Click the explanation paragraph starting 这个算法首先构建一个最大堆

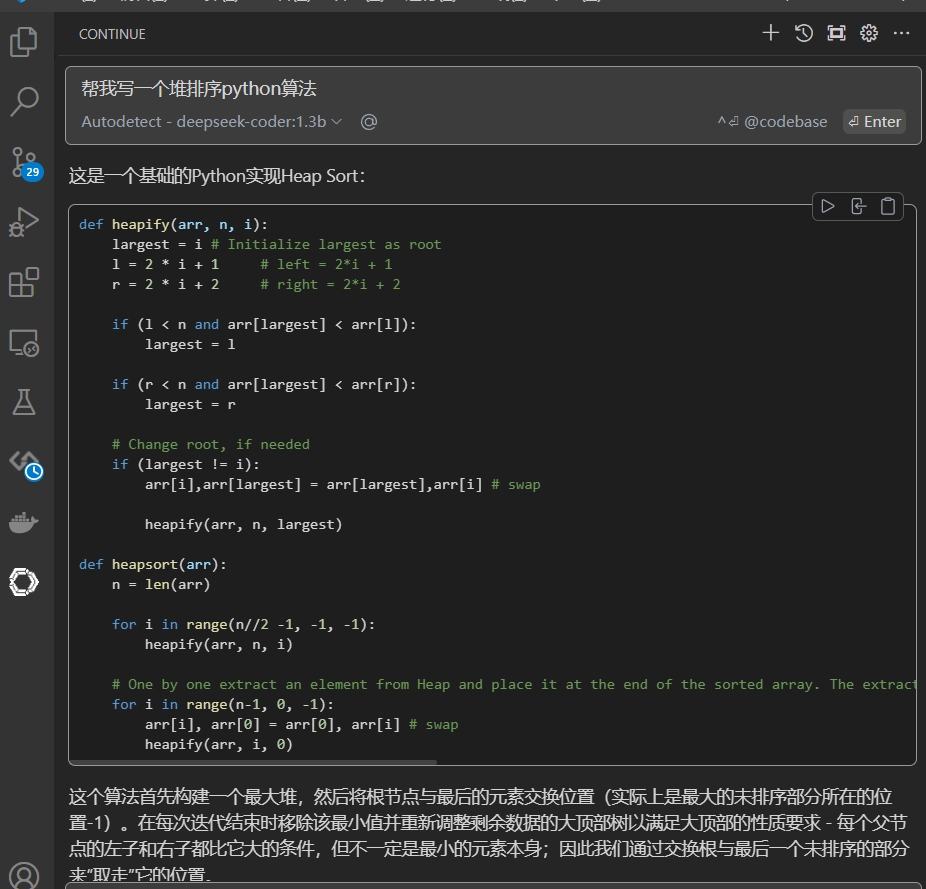(488, 835)
